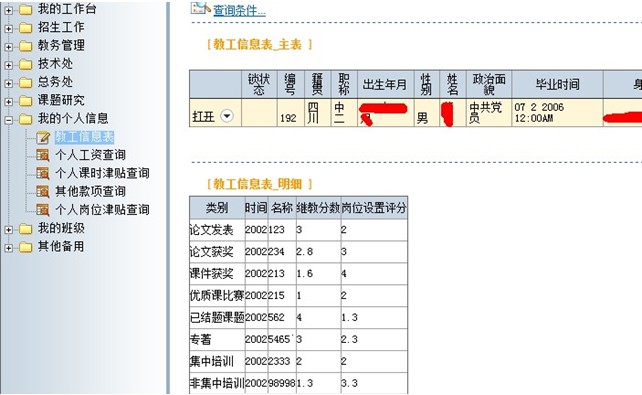
Task: Click the 课题研究 folder icon
Action: point(25,101)
